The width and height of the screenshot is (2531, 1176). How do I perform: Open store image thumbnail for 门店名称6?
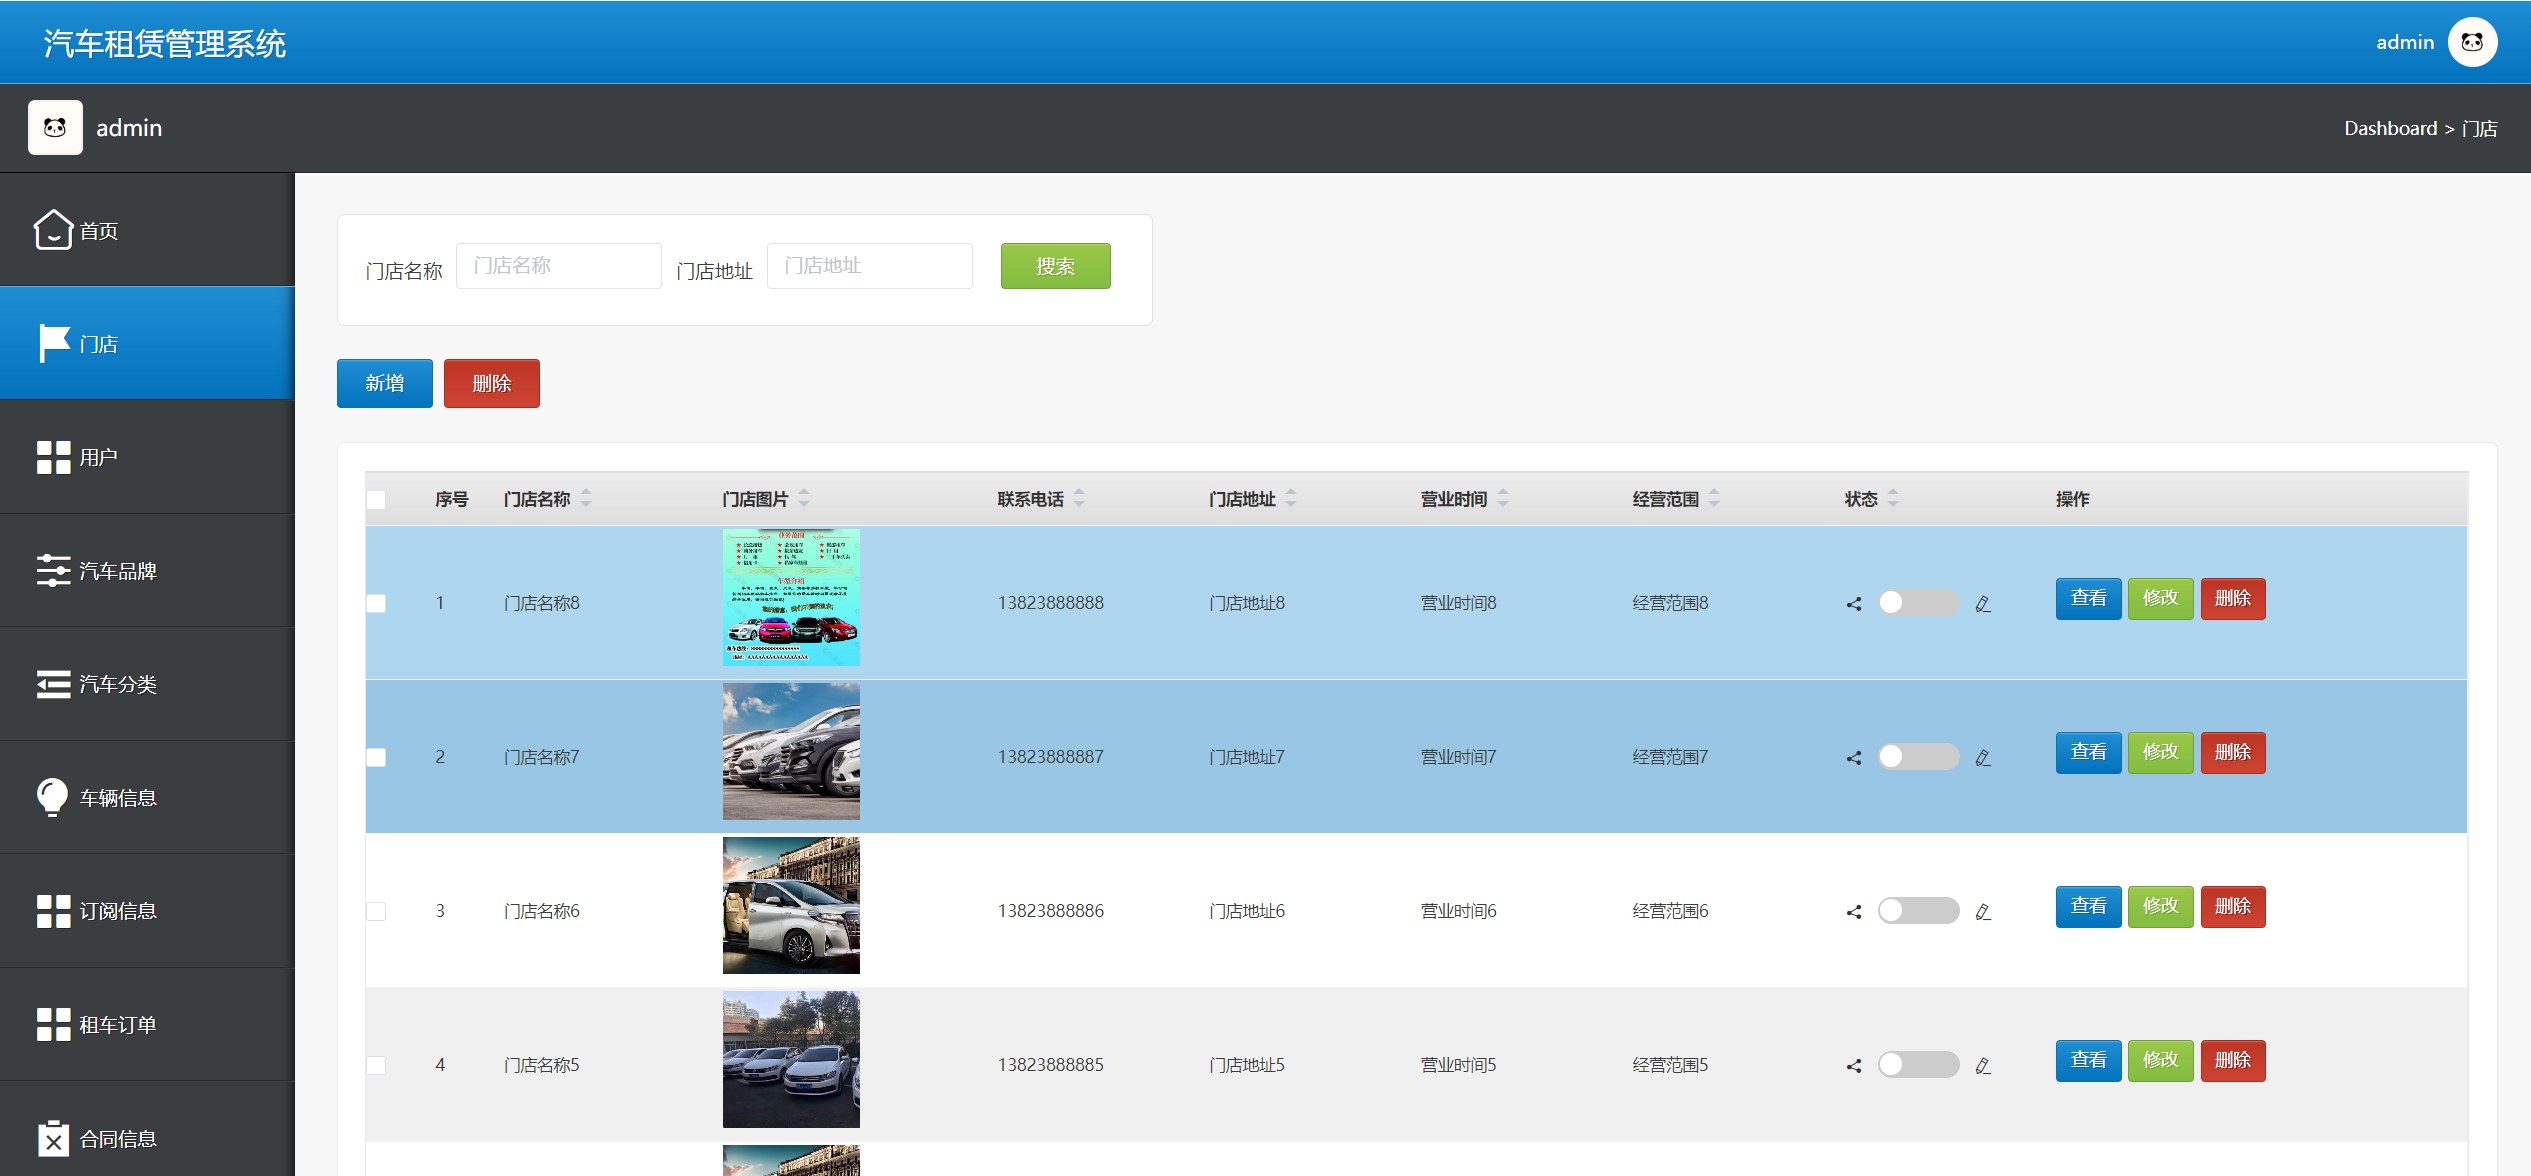[791, 905]
